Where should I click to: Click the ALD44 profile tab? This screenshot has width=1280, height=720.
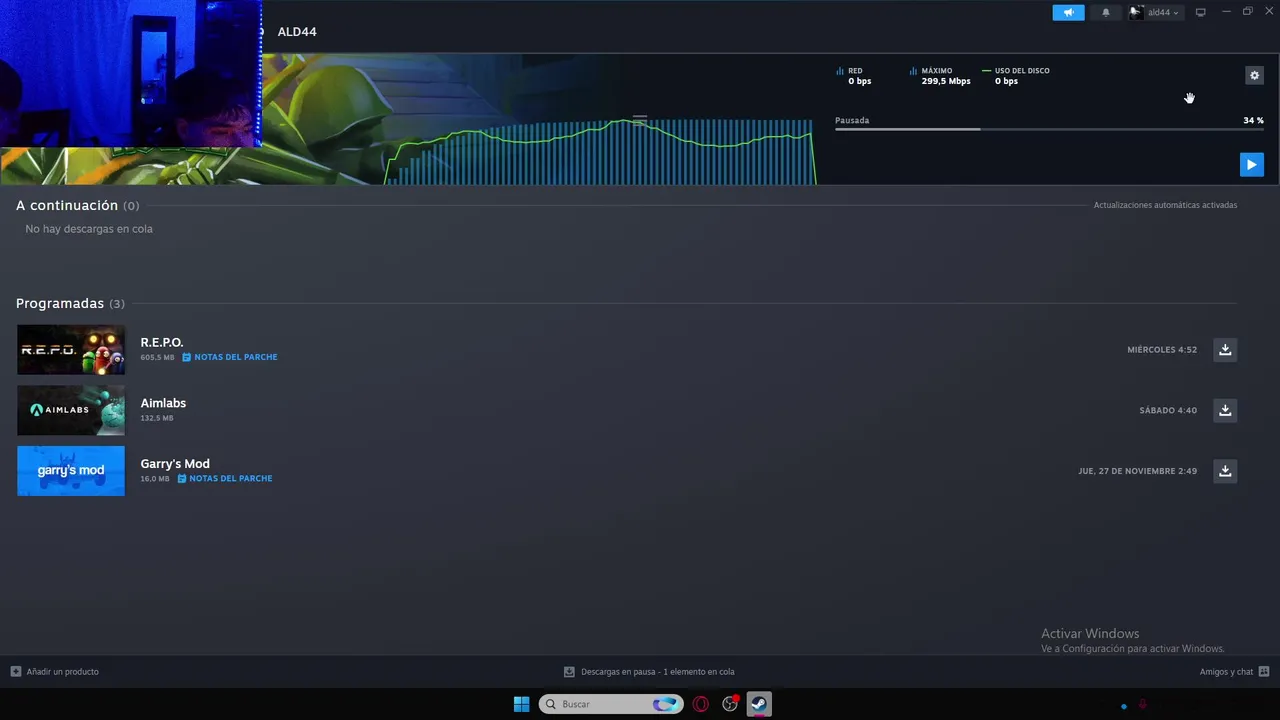click(x=297, y=32)
